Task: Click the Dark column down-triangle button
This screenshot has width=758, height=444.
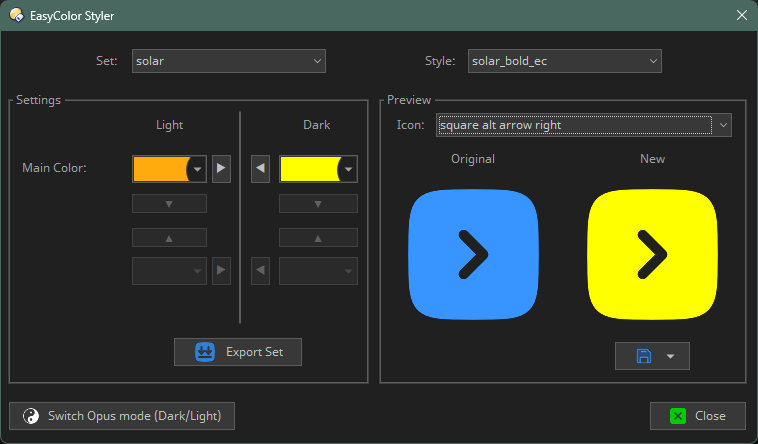Action: tap(318, 204)
